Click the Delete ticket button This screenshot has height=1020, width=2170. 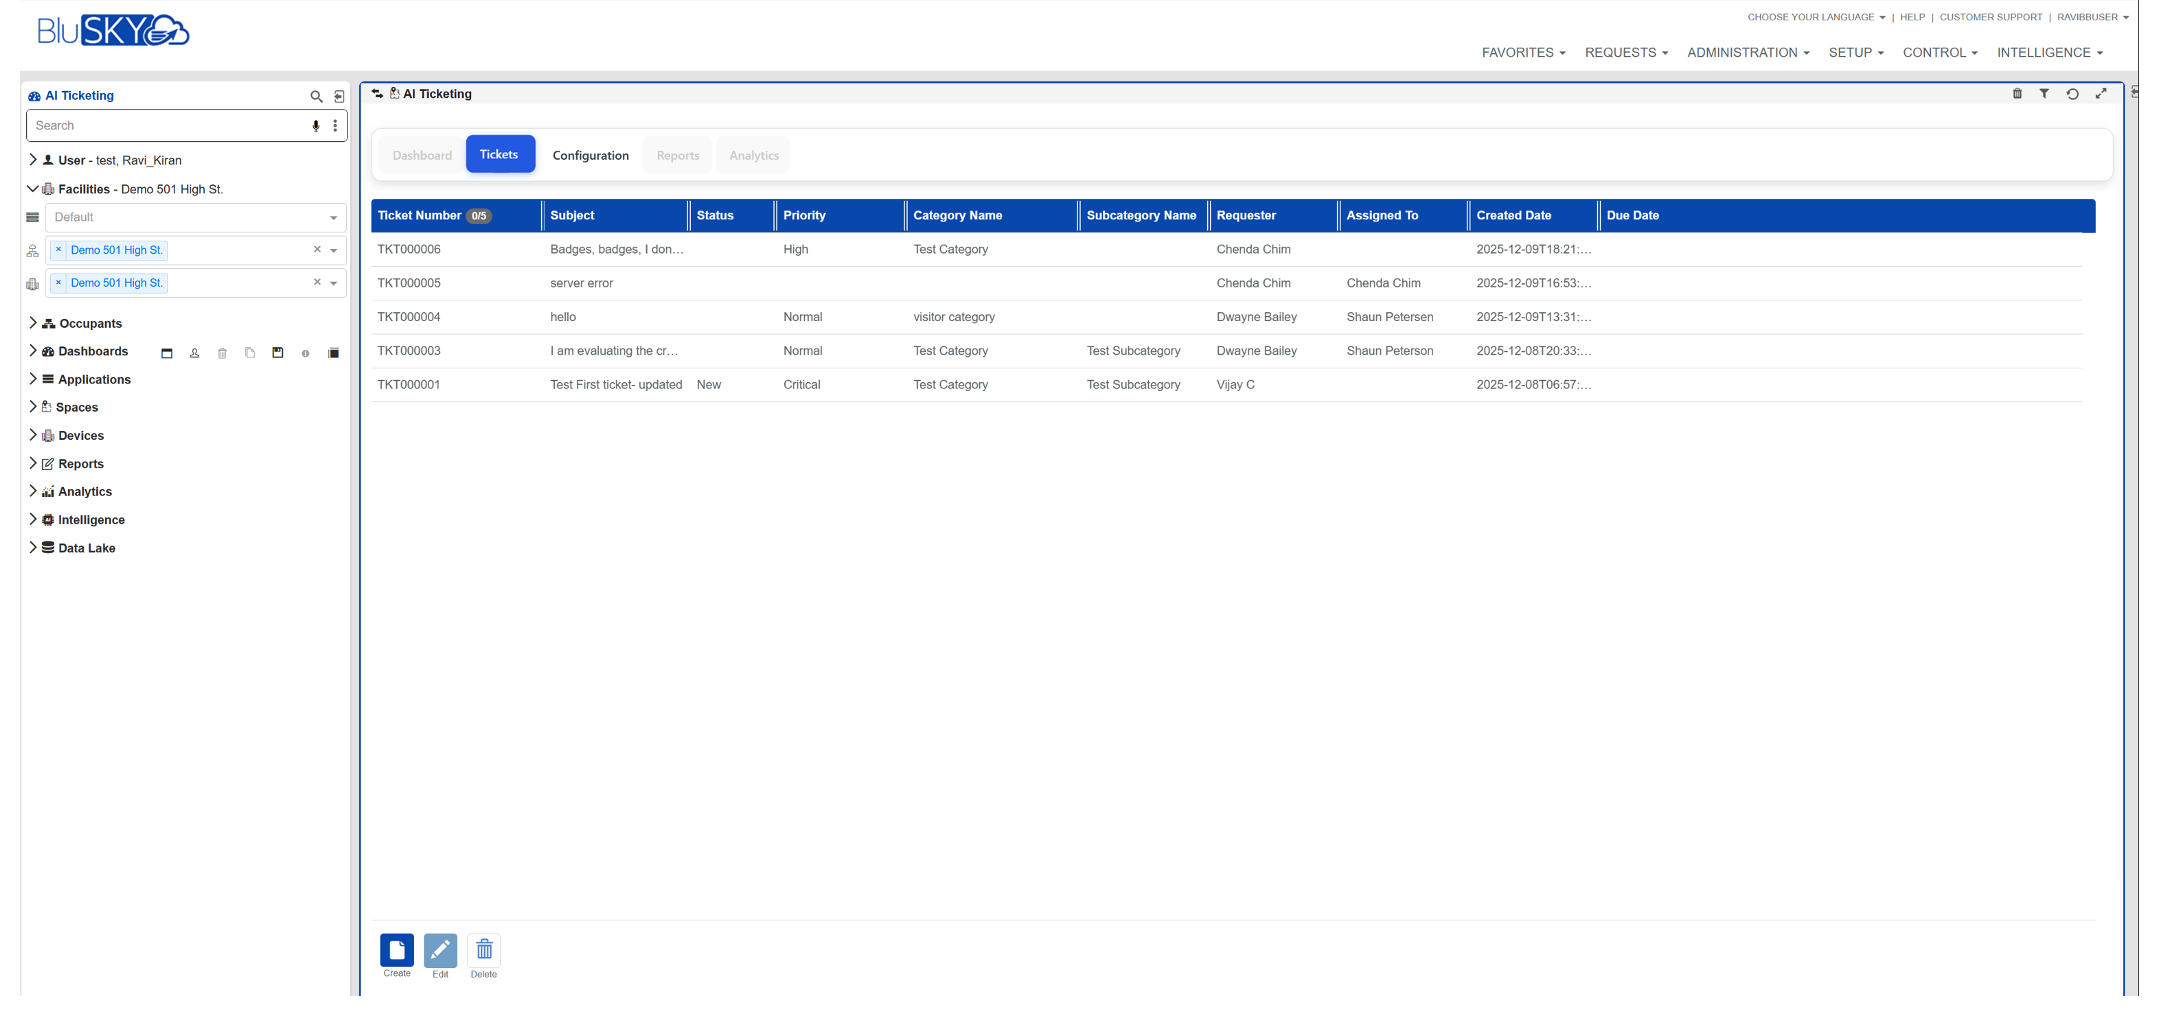tap(484, 950)
